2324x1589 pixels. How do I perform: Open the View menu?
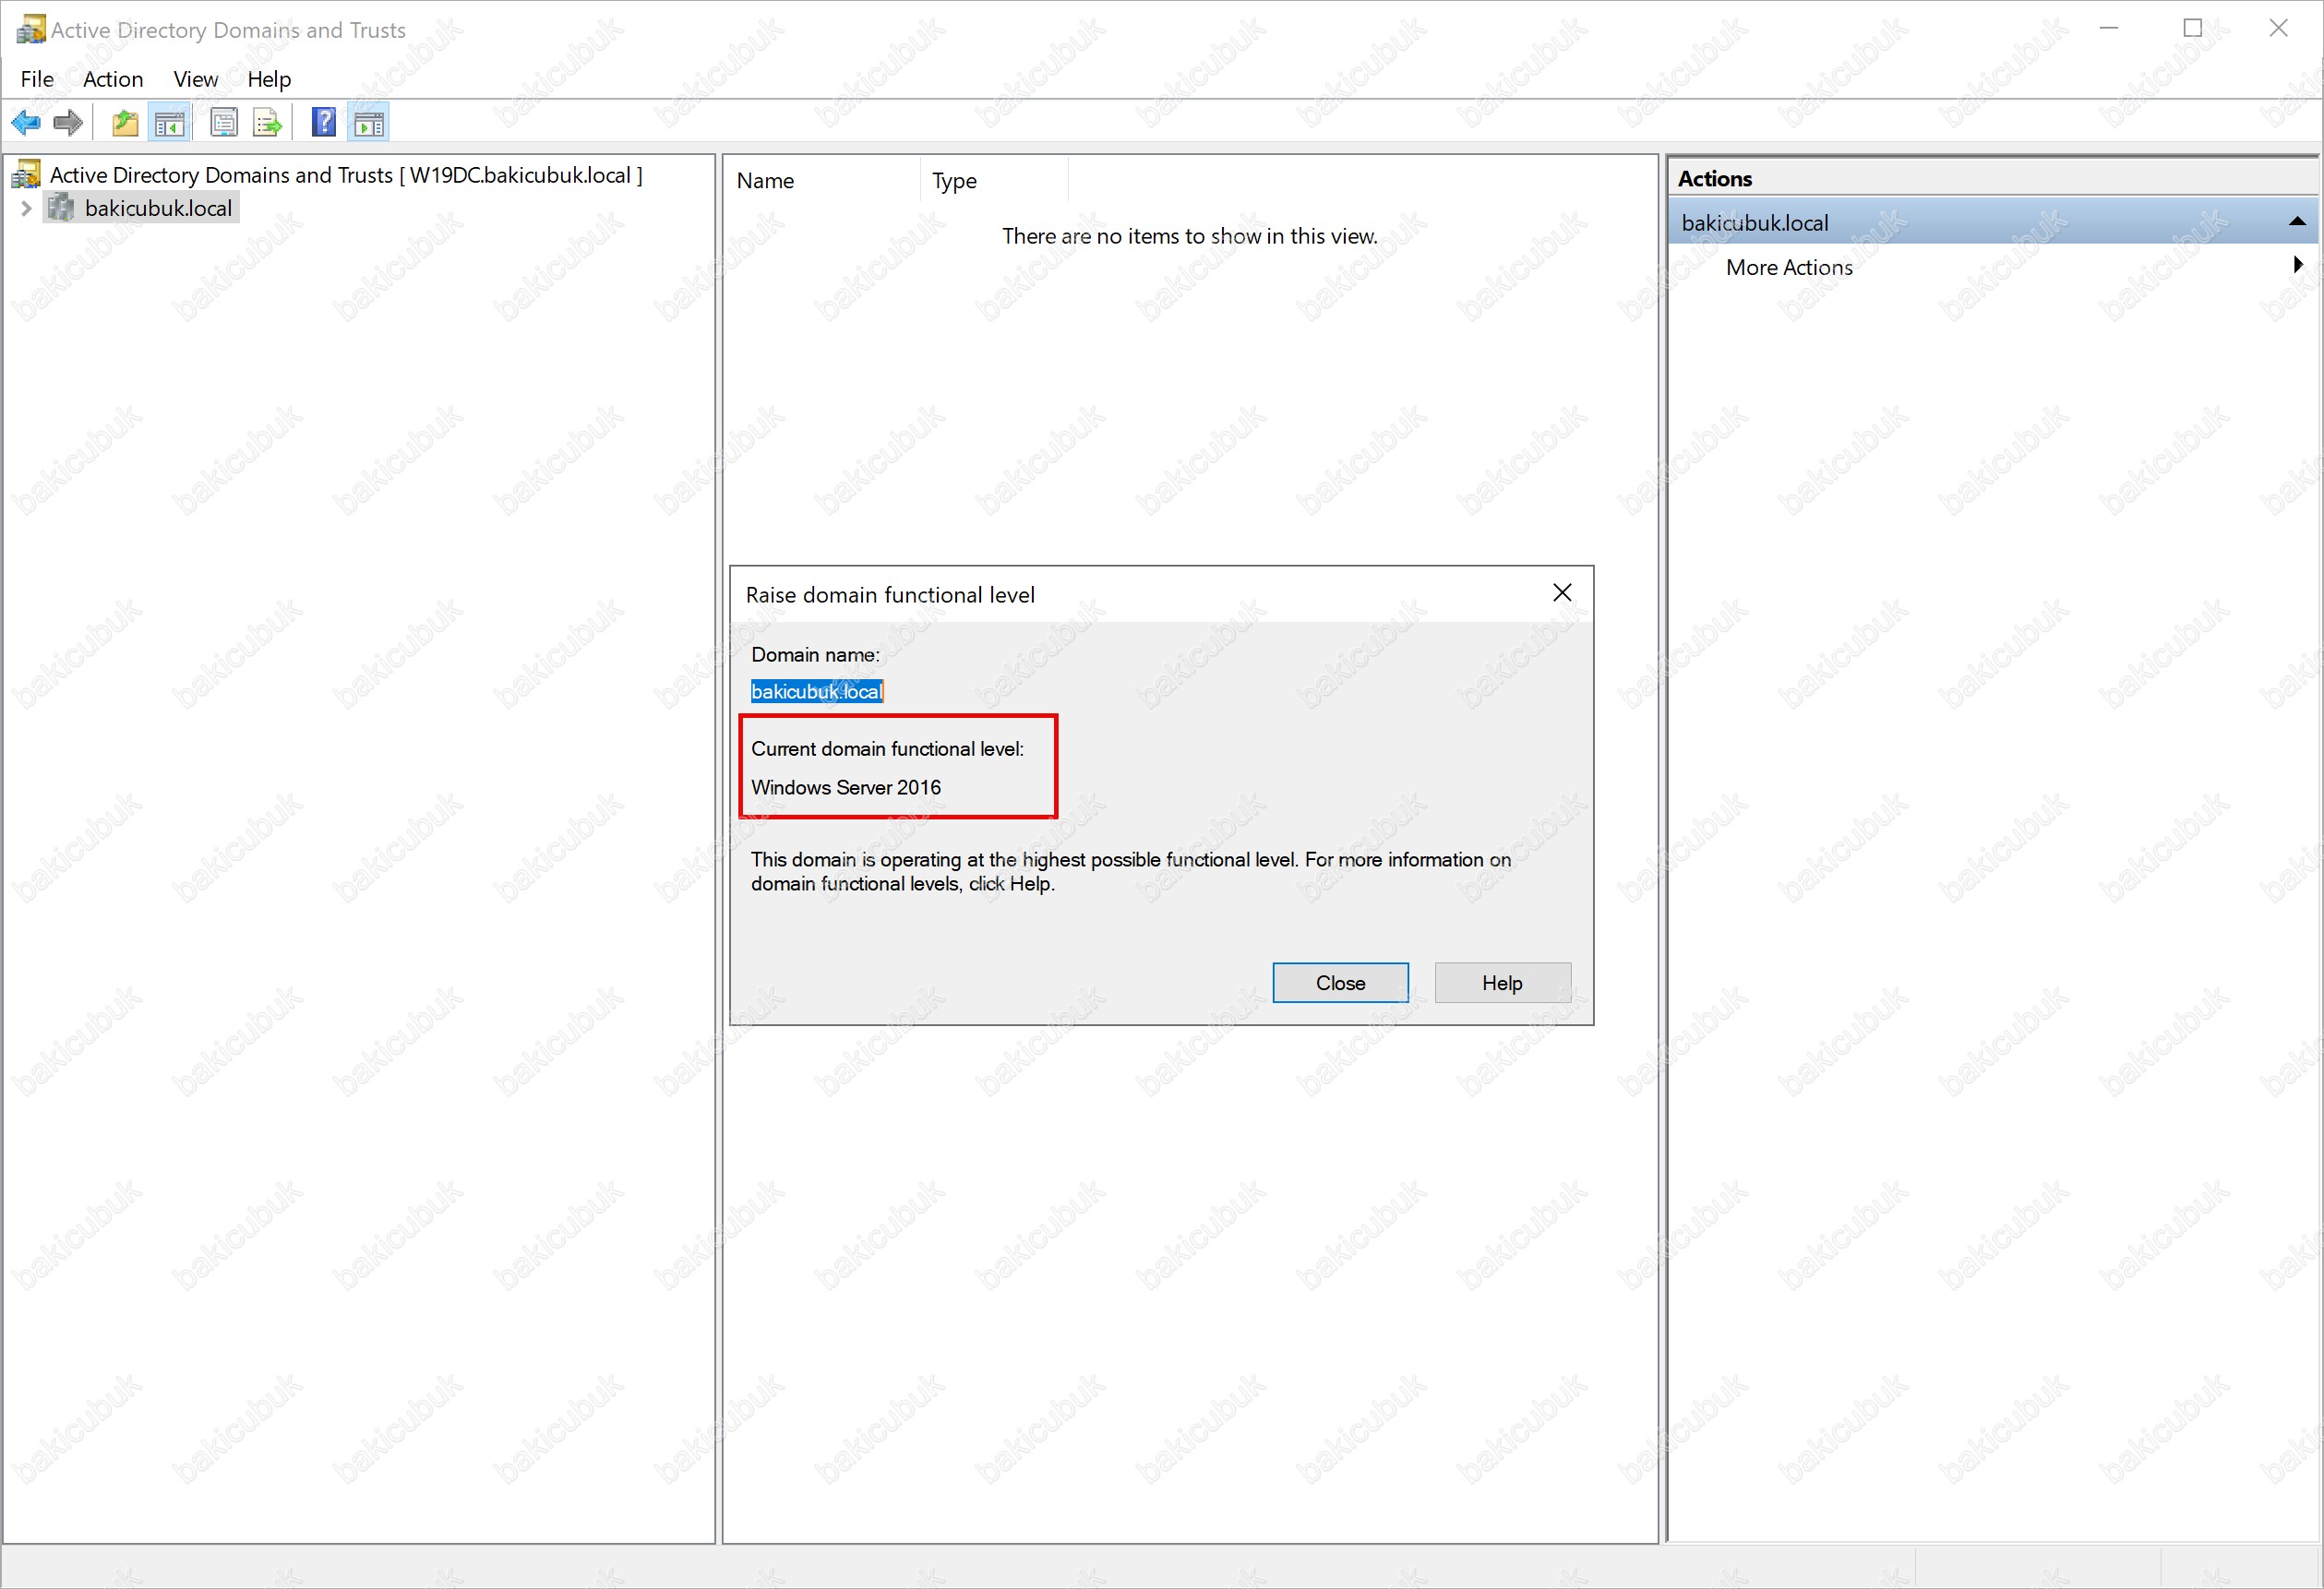point(195,79)
